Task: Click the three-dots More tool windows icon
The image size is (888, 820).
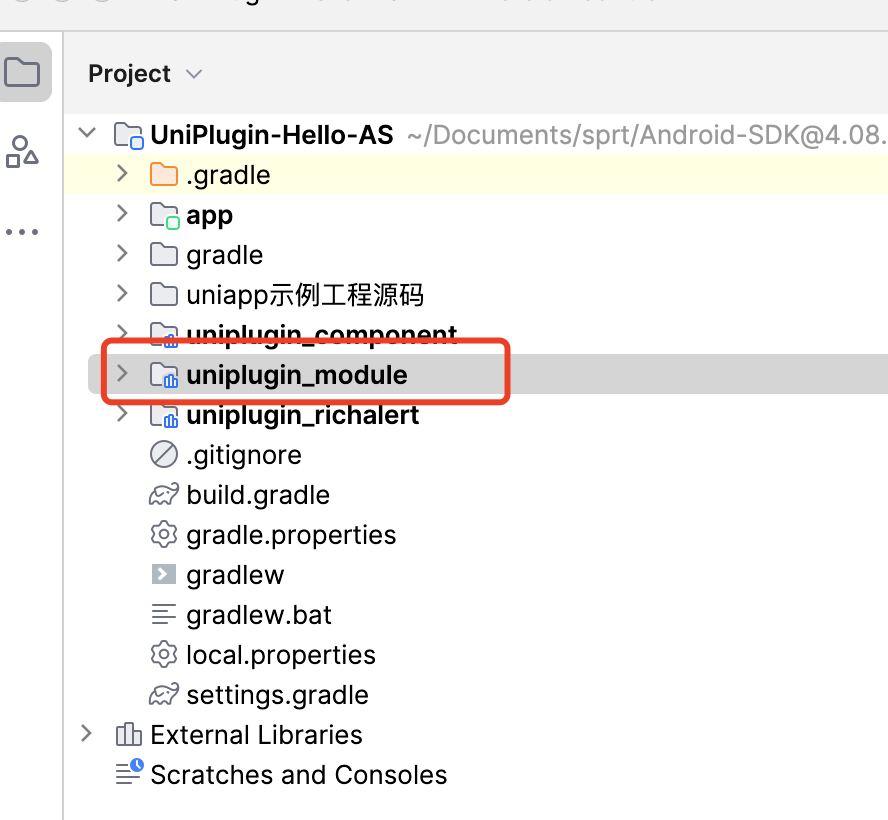Action: [x=22, y=232]
